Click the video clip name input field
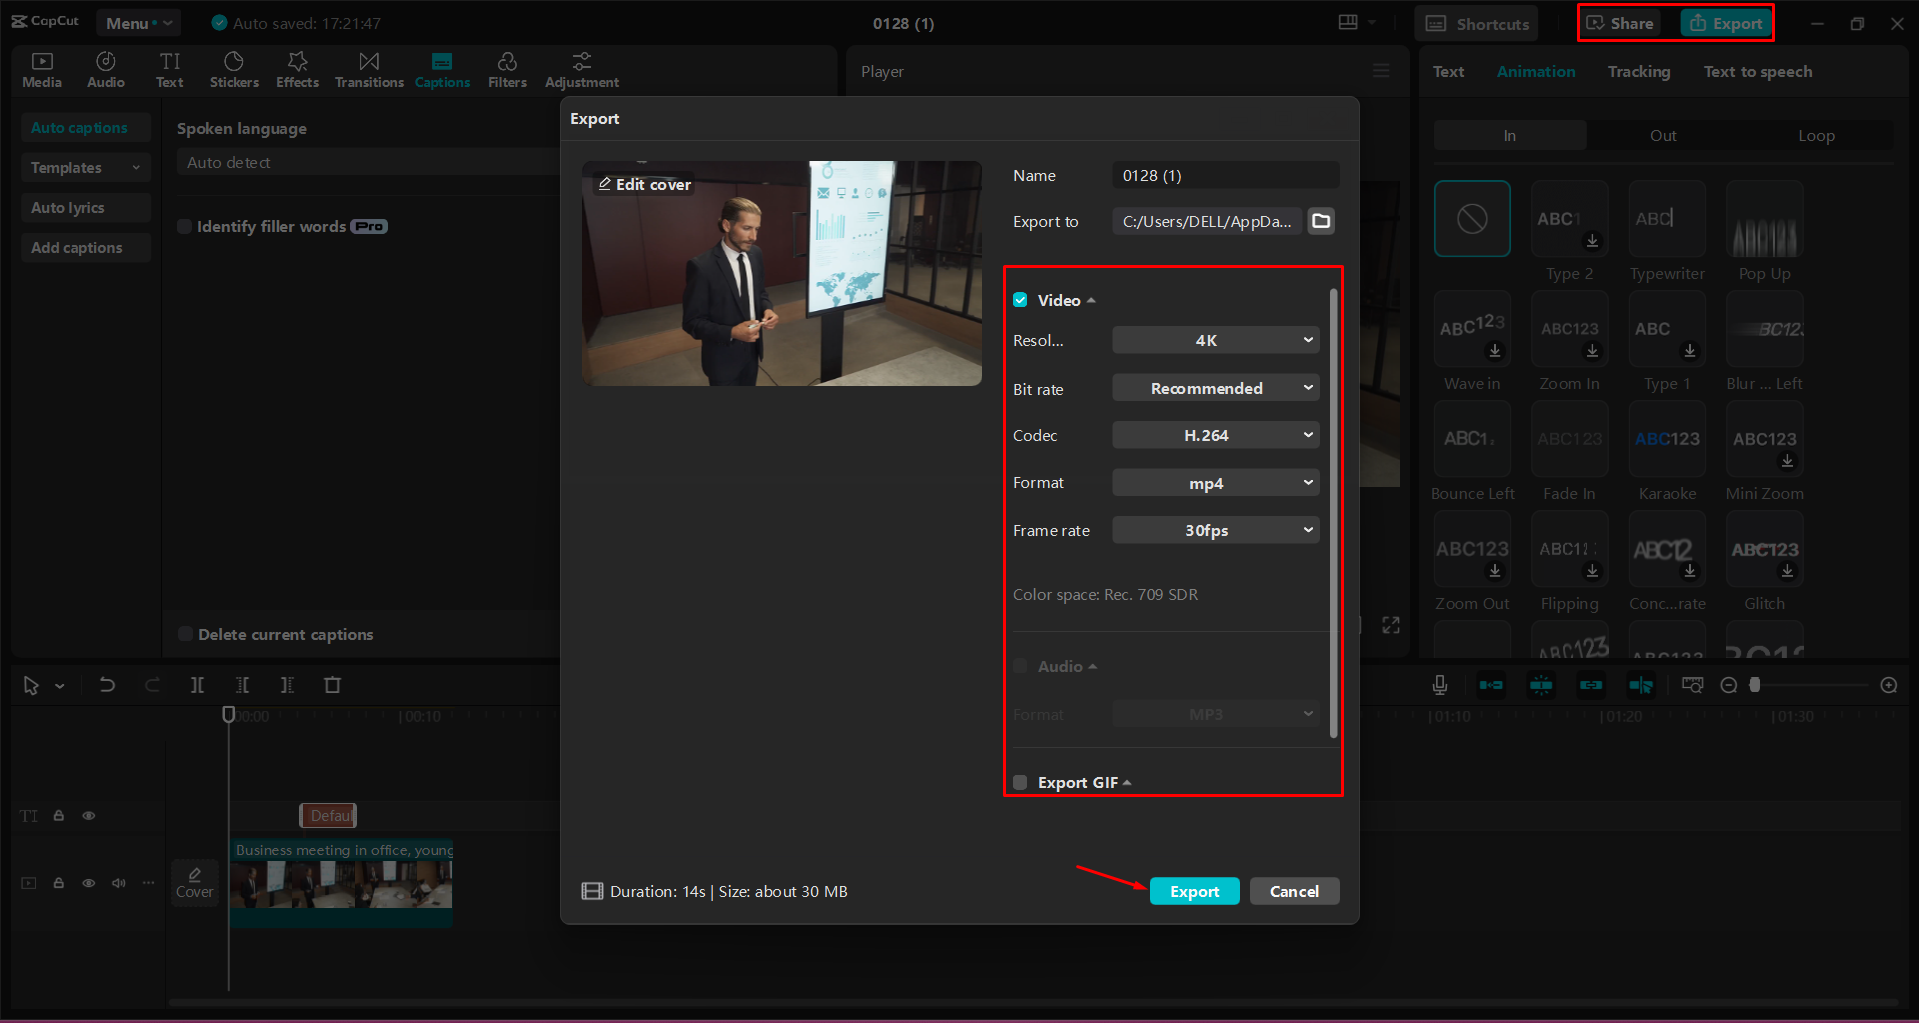The width and height of the screenshot is (1919, 1023). 1225,175
